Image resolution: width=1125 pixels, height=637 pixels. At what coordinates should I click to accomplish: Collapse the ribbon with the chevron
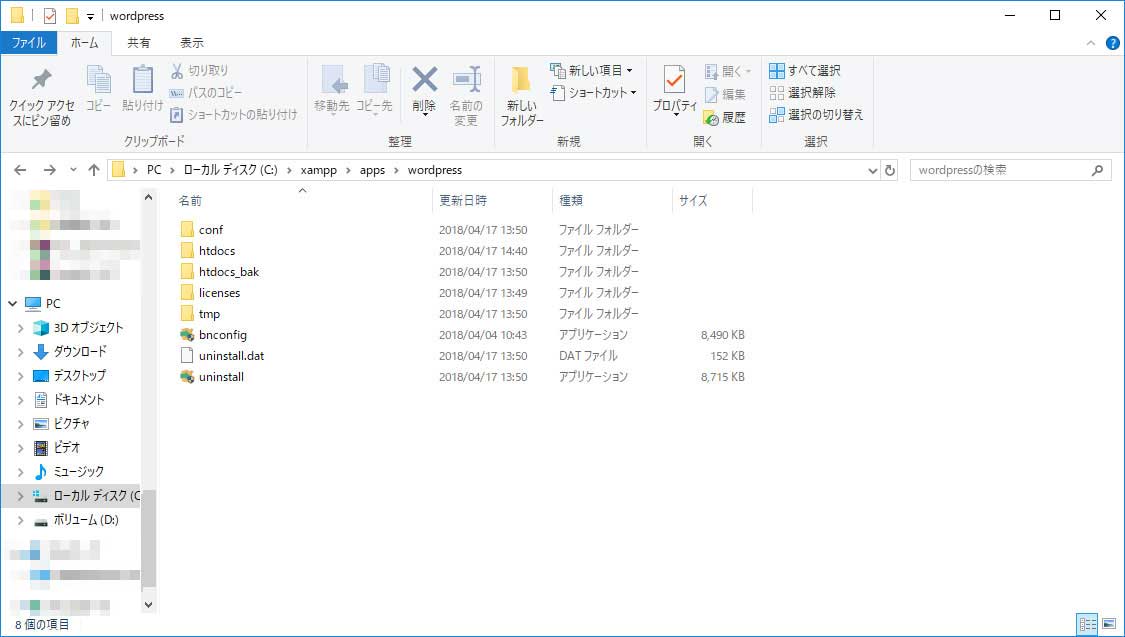click(1091, 43)
